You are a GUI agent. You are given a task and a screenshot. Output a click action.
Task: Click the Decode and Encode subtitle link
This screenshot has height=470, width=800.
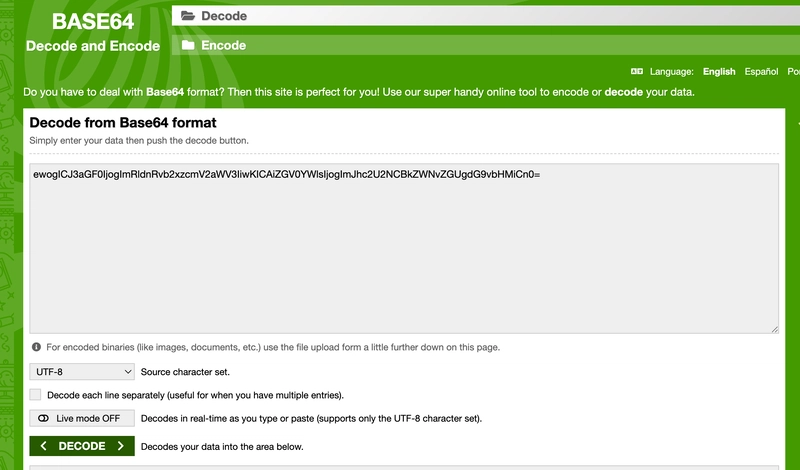tap(93, 46)
